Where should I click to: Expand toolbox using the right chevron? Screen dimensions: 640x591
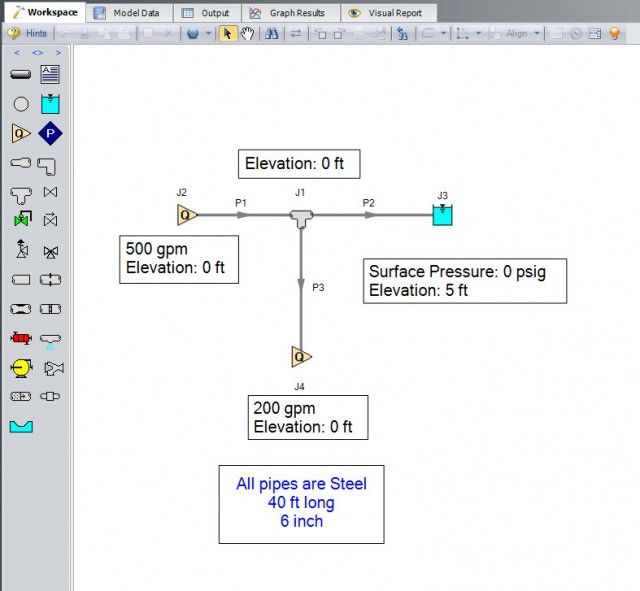point(58,52)
